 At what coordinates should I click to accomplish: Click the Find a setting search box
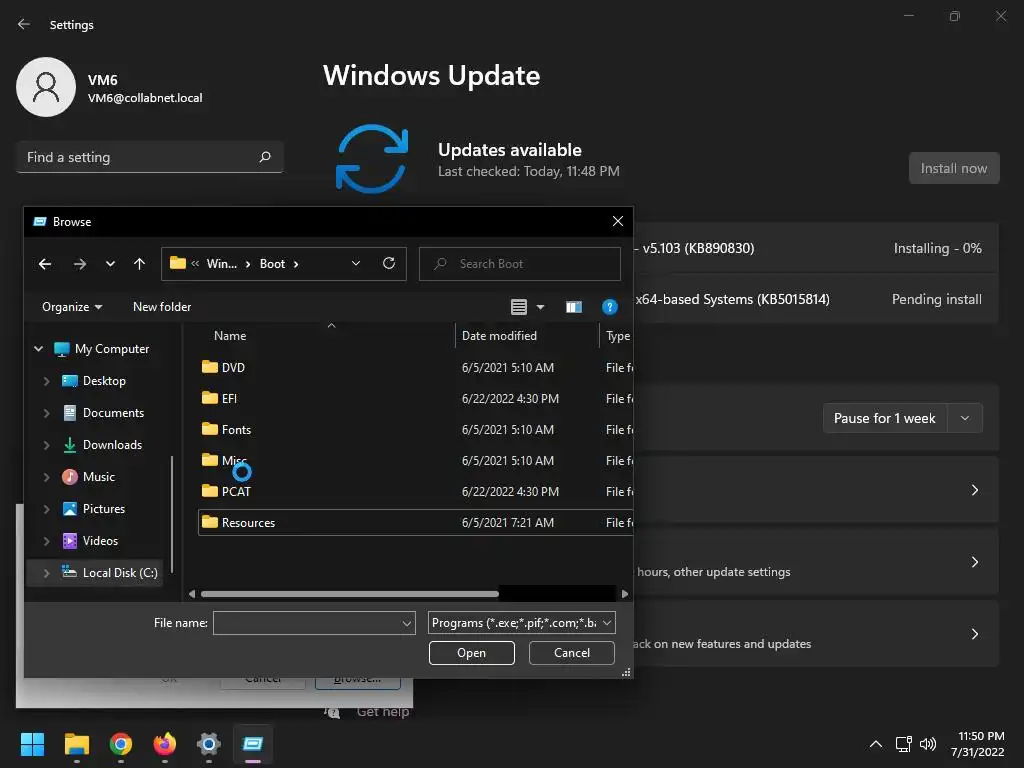150,157
